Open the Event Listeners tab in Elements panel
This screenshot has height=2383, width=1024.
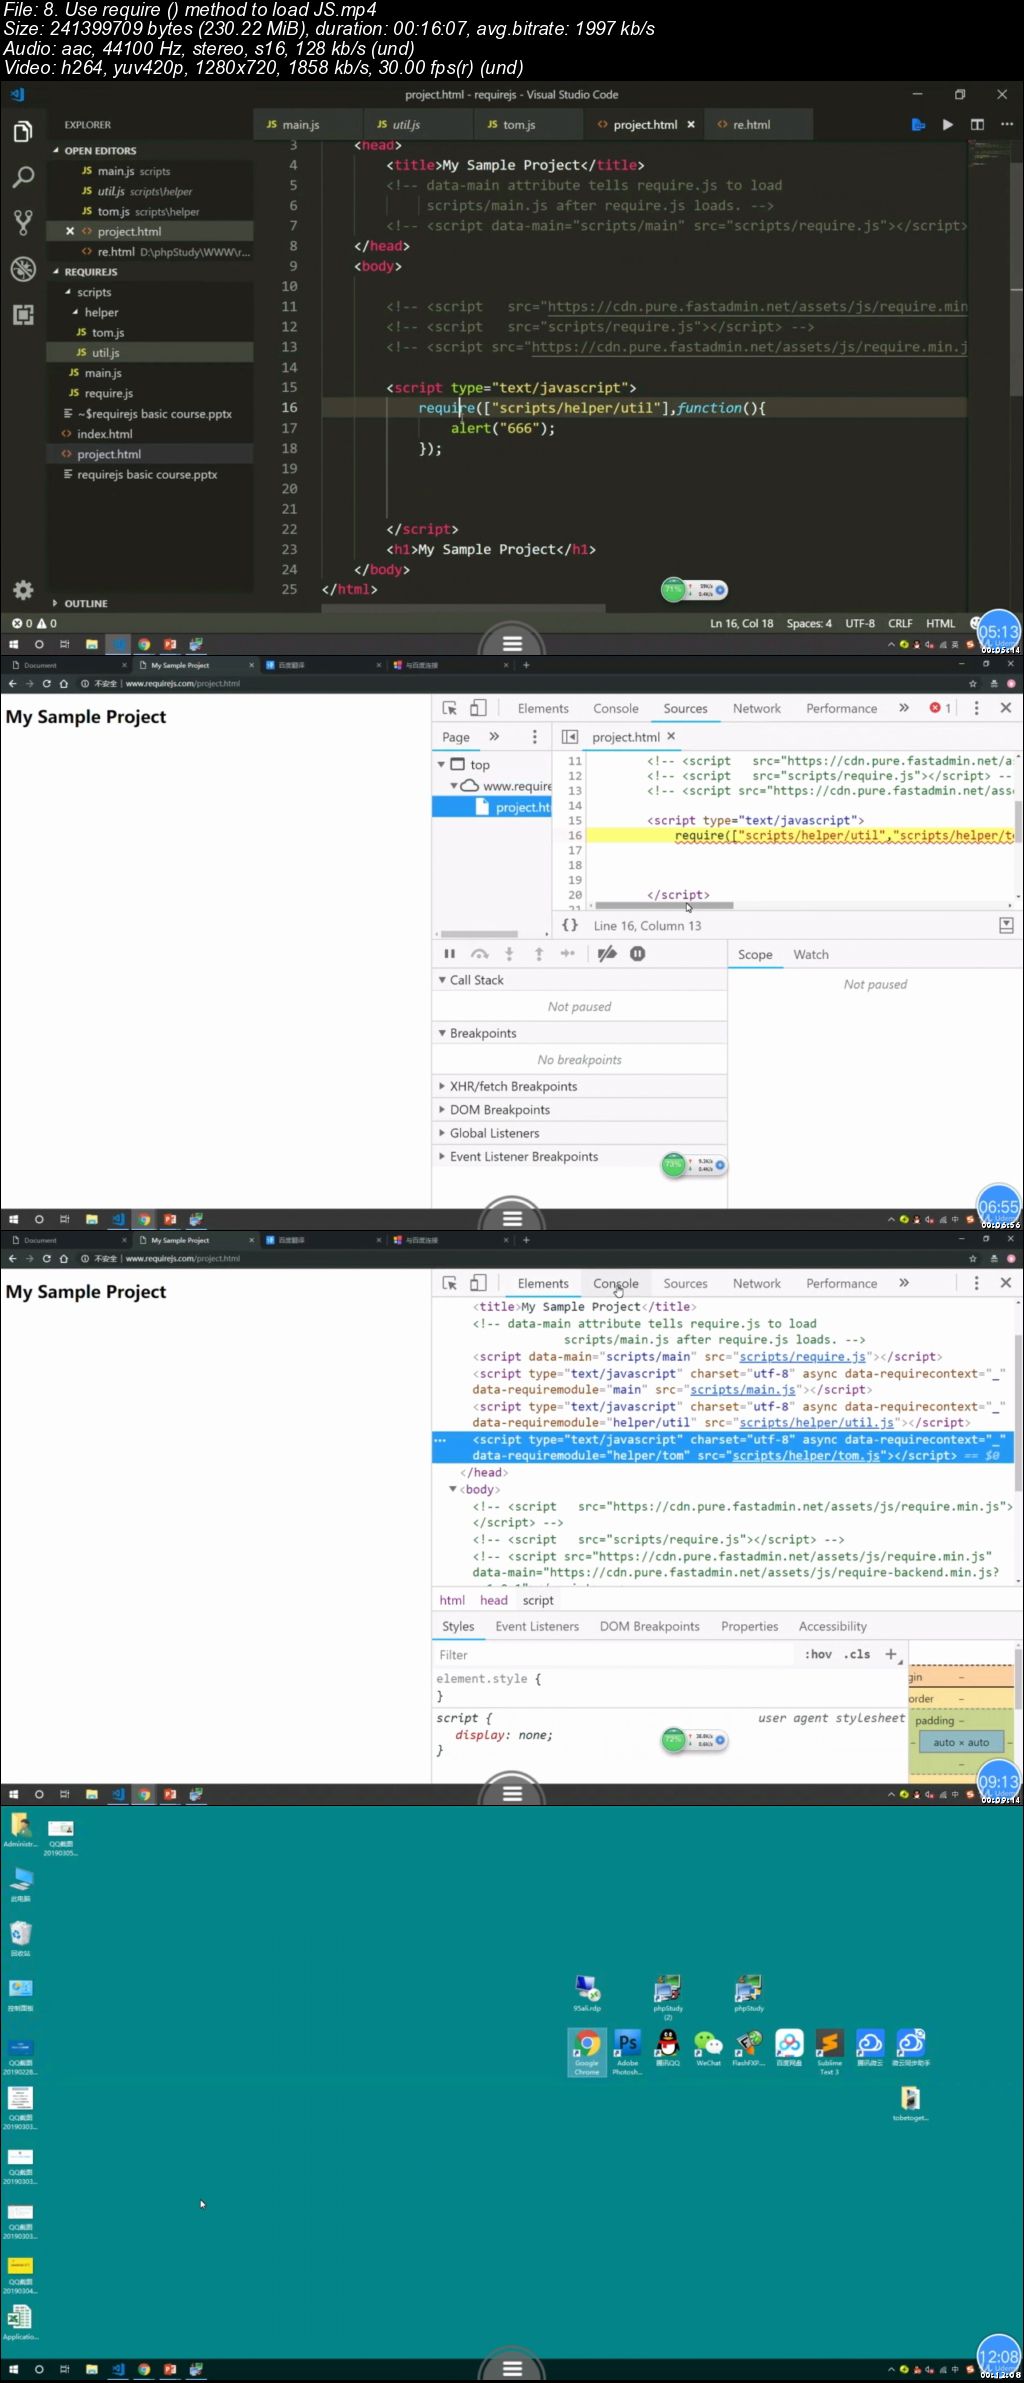tap(537, 1626)
